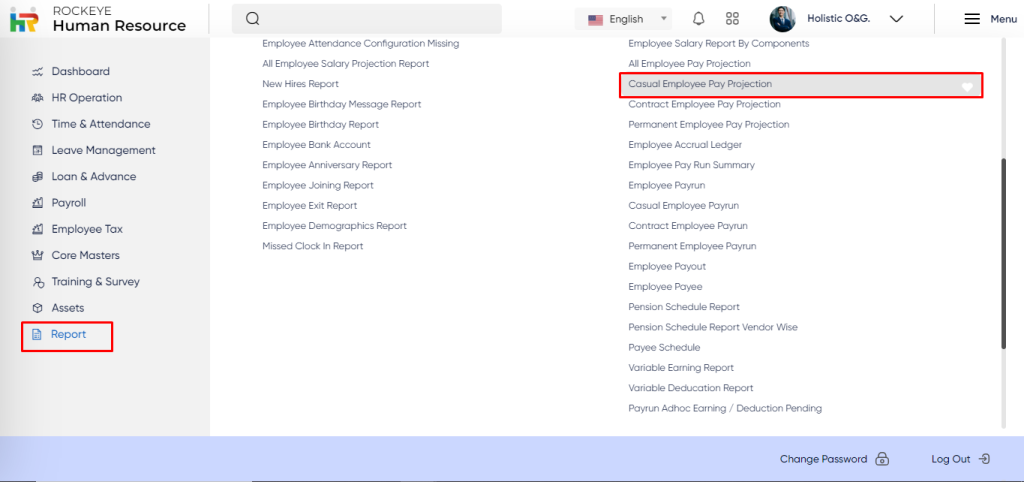The image size is (1024, 482).
Task: Click inside the top search field
Action: 367,19
